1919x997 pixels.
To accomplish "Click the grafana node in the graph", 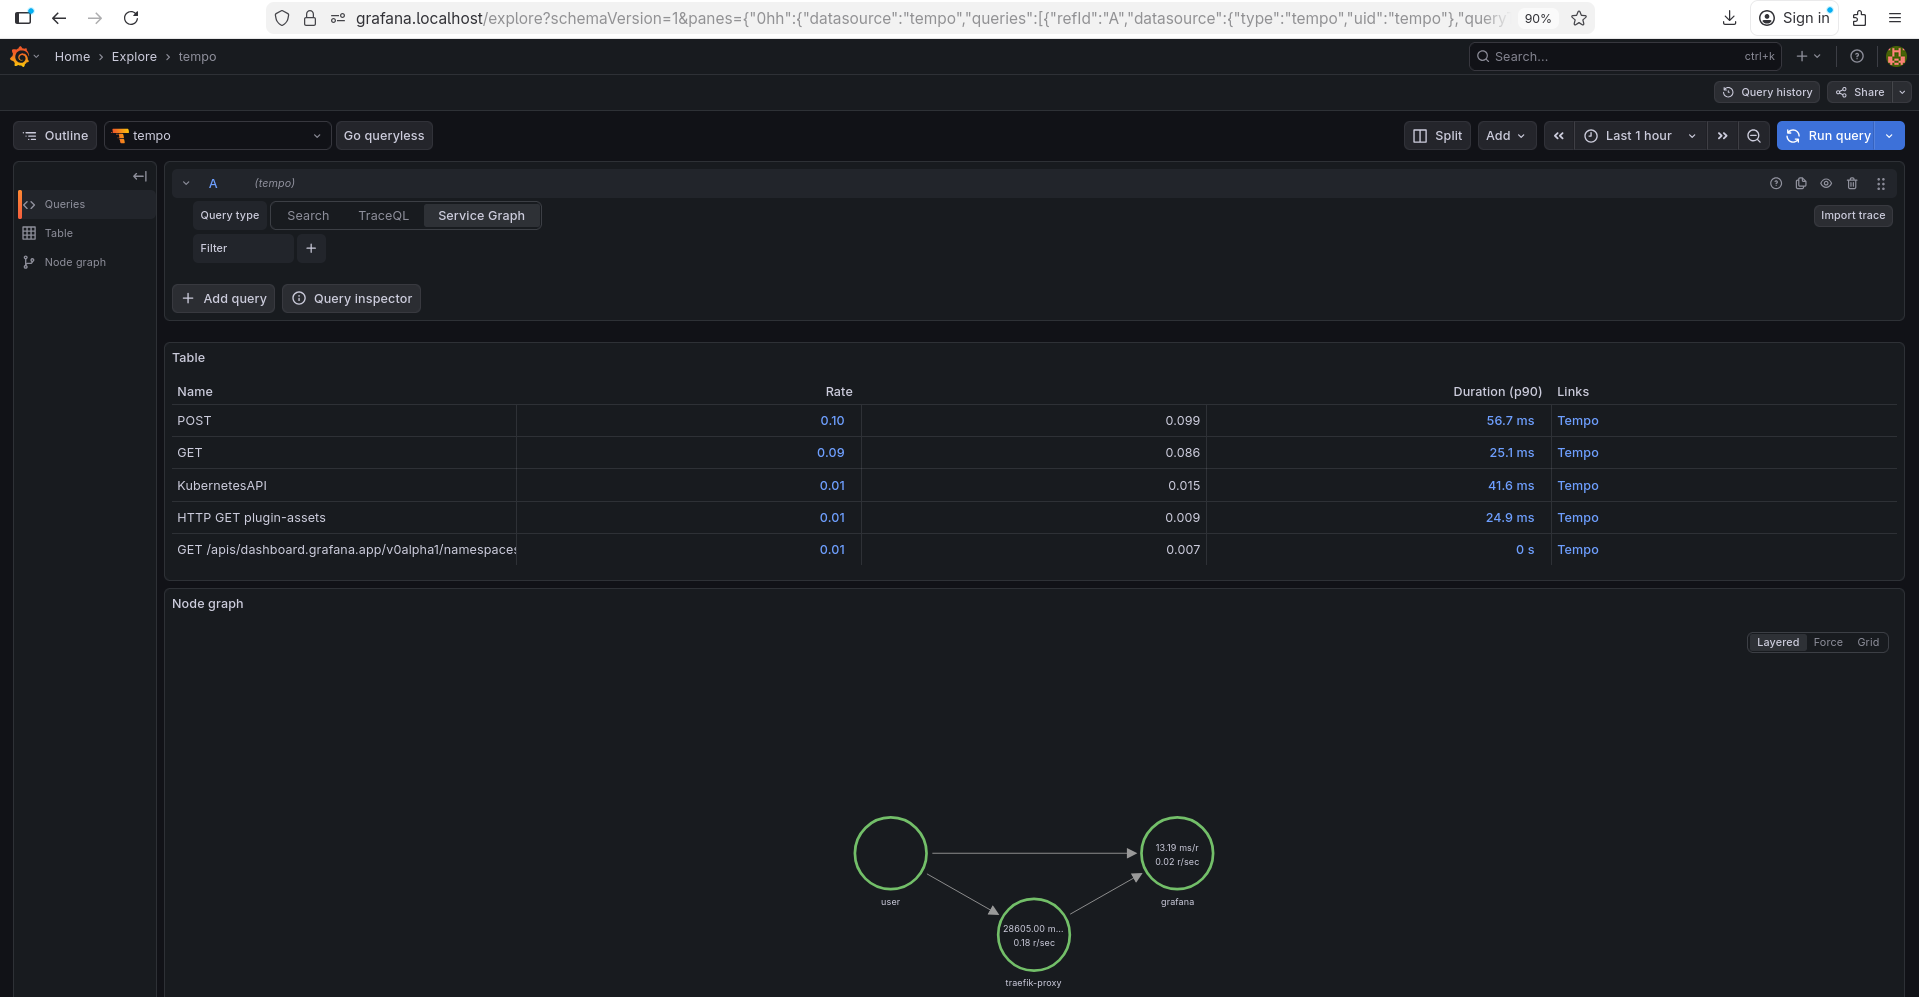I will pyautogui.click(x=1177, y=854).
